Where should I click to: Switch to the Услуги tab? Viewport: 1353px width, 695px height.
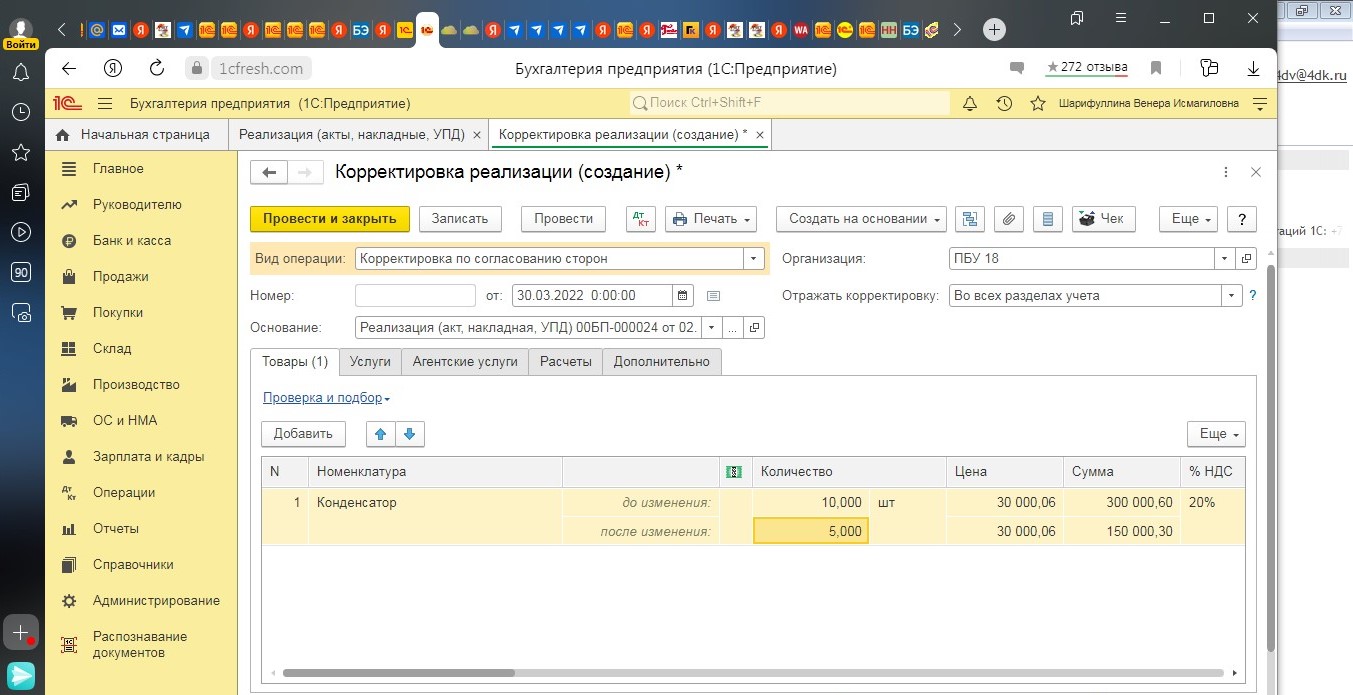click(x=370, y=362)
